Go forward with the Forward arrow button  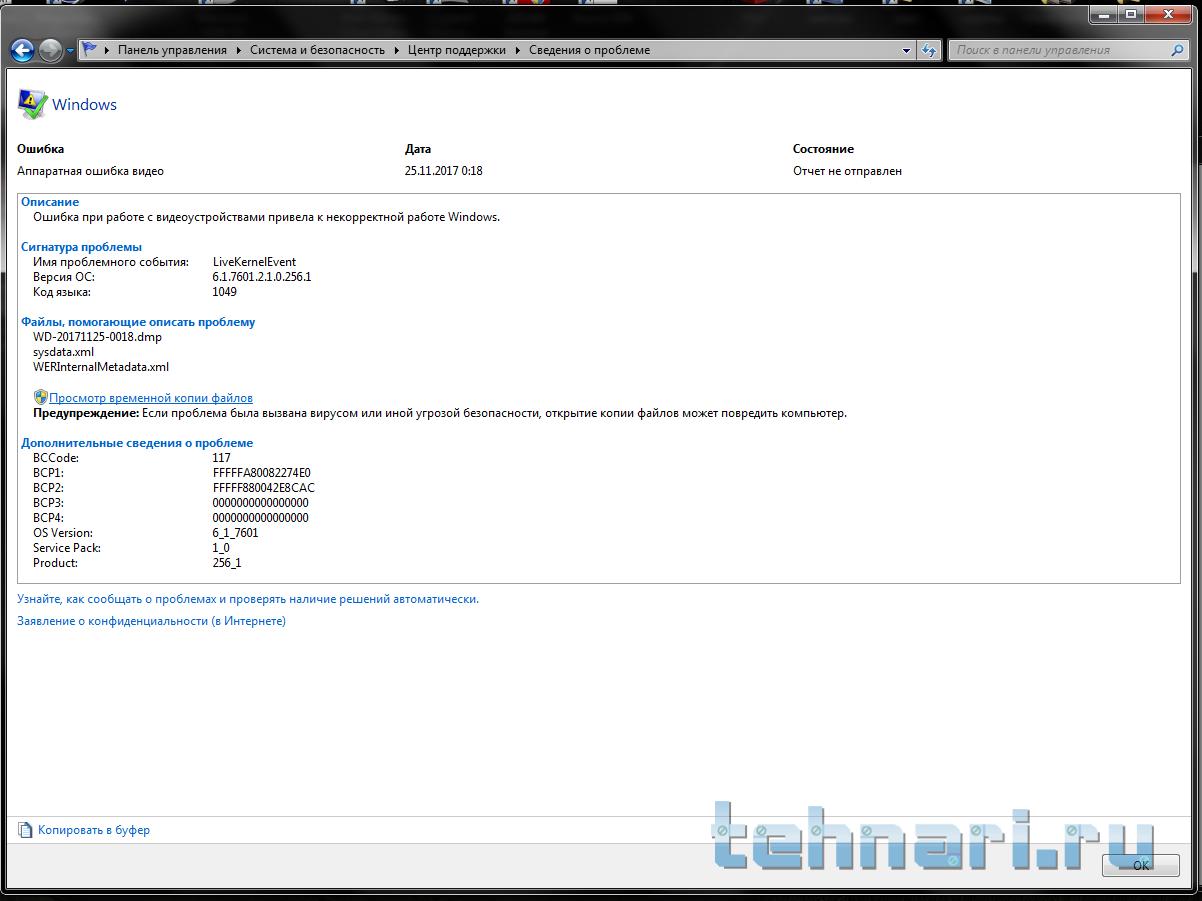coord(51,50)
